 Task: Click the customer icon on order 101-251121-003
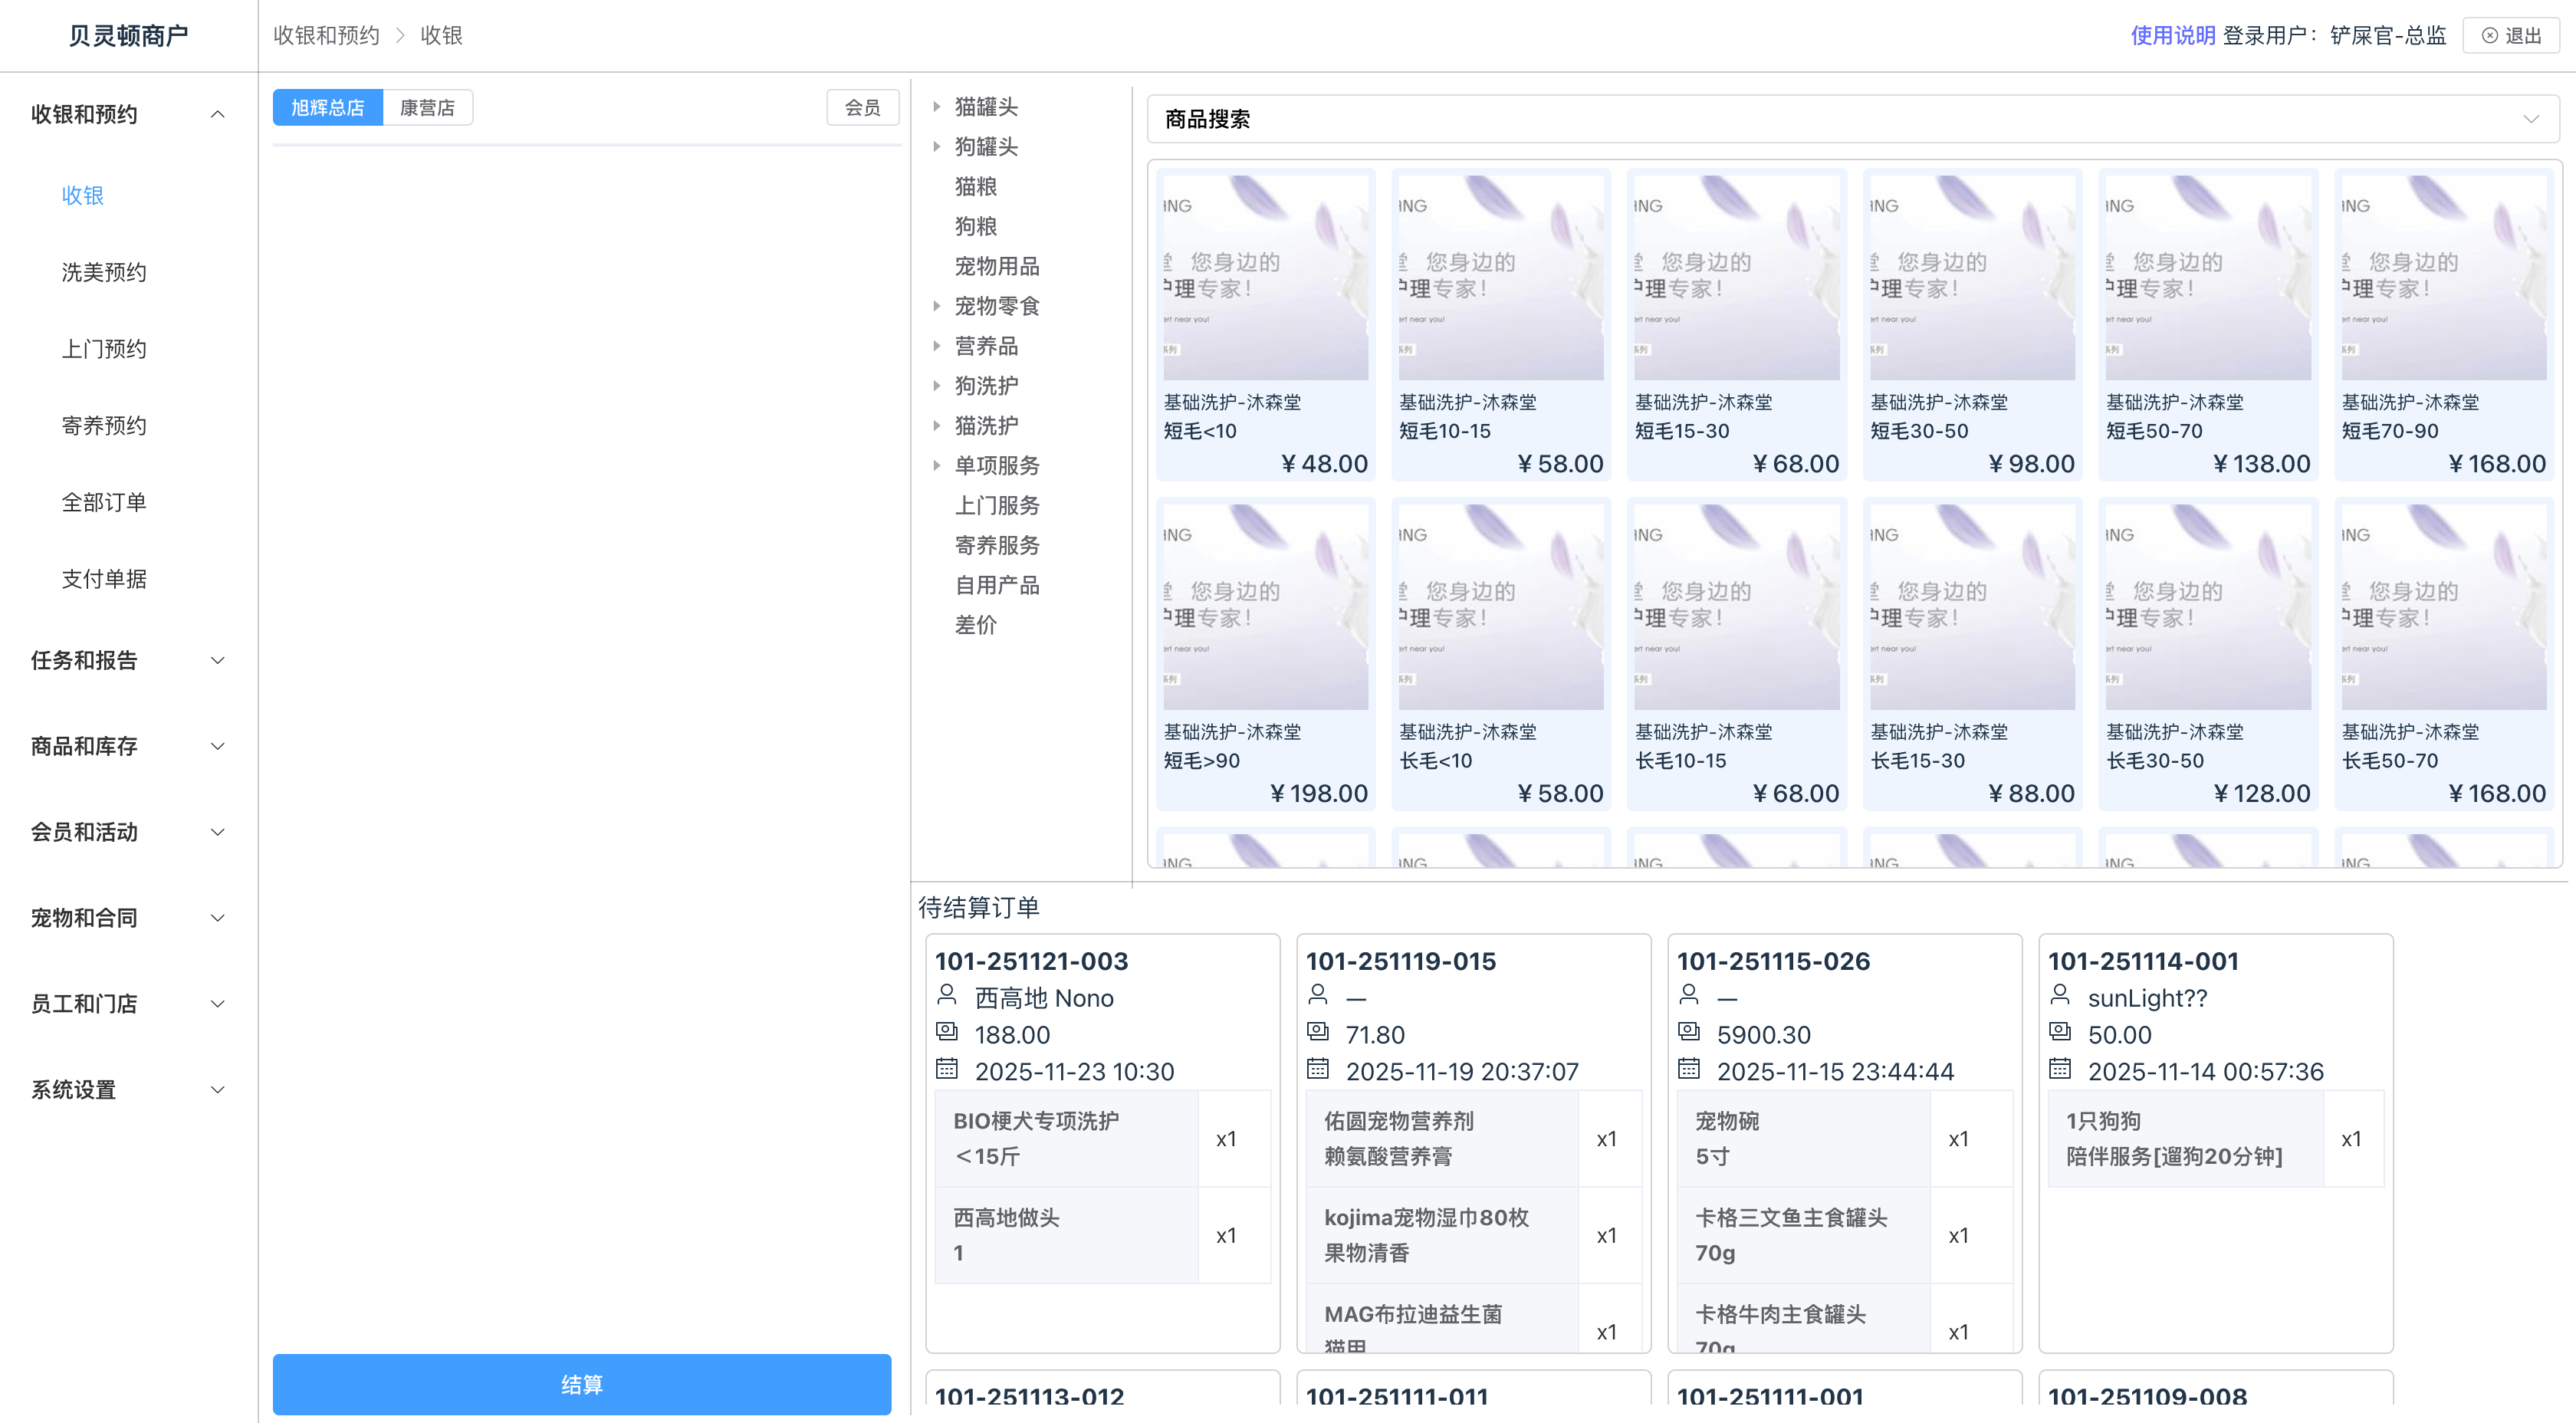click(946, 995)
